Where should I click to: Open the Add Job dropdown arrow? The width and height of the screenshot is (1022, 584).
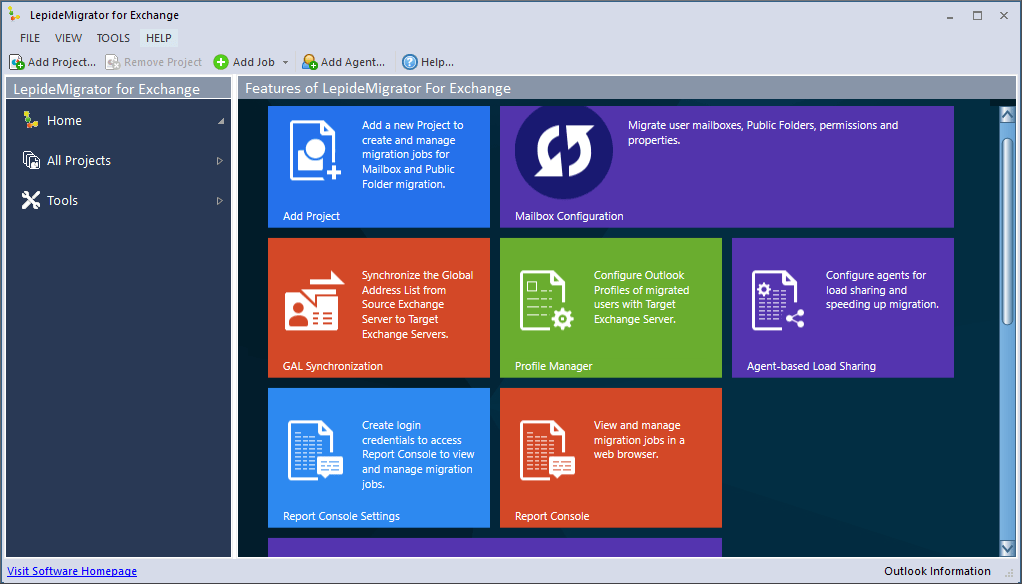point(285,63)
